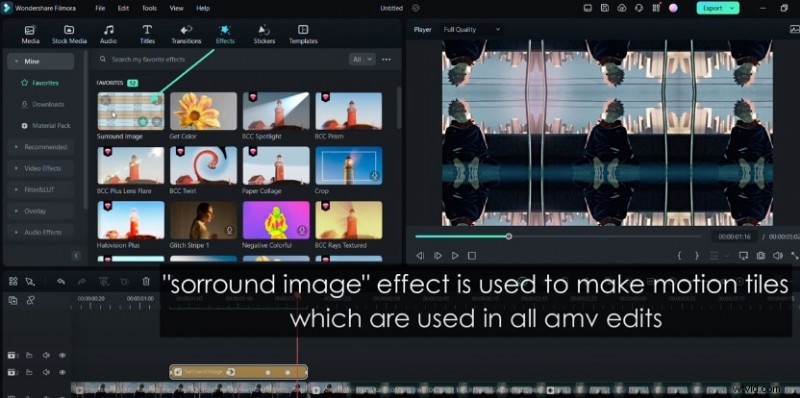Image resolution: width=800 pixels, height=398 pixels.
Task: Delete the selected clip with the trash icon
Action: [146, 281]
